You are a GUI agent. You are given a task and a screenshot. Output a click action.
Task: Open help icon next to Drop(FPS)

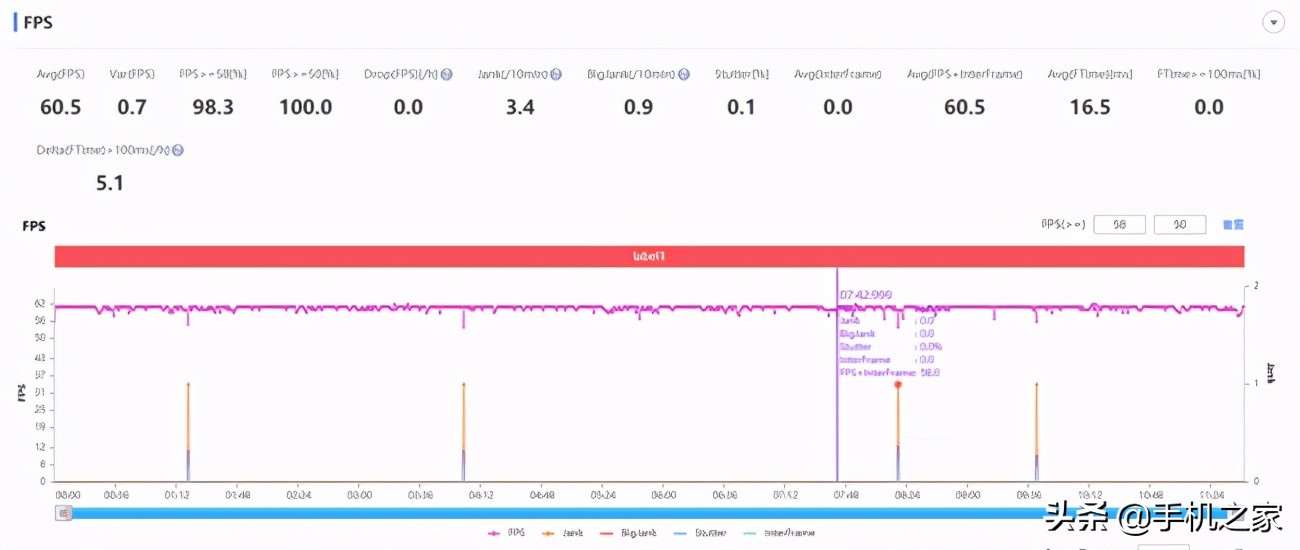447,74
